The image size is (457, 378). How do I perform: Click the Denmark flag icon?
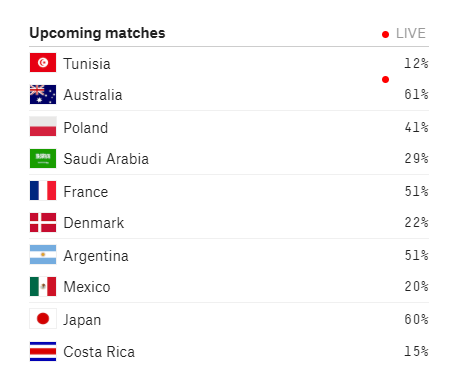(x=43, y=222)
